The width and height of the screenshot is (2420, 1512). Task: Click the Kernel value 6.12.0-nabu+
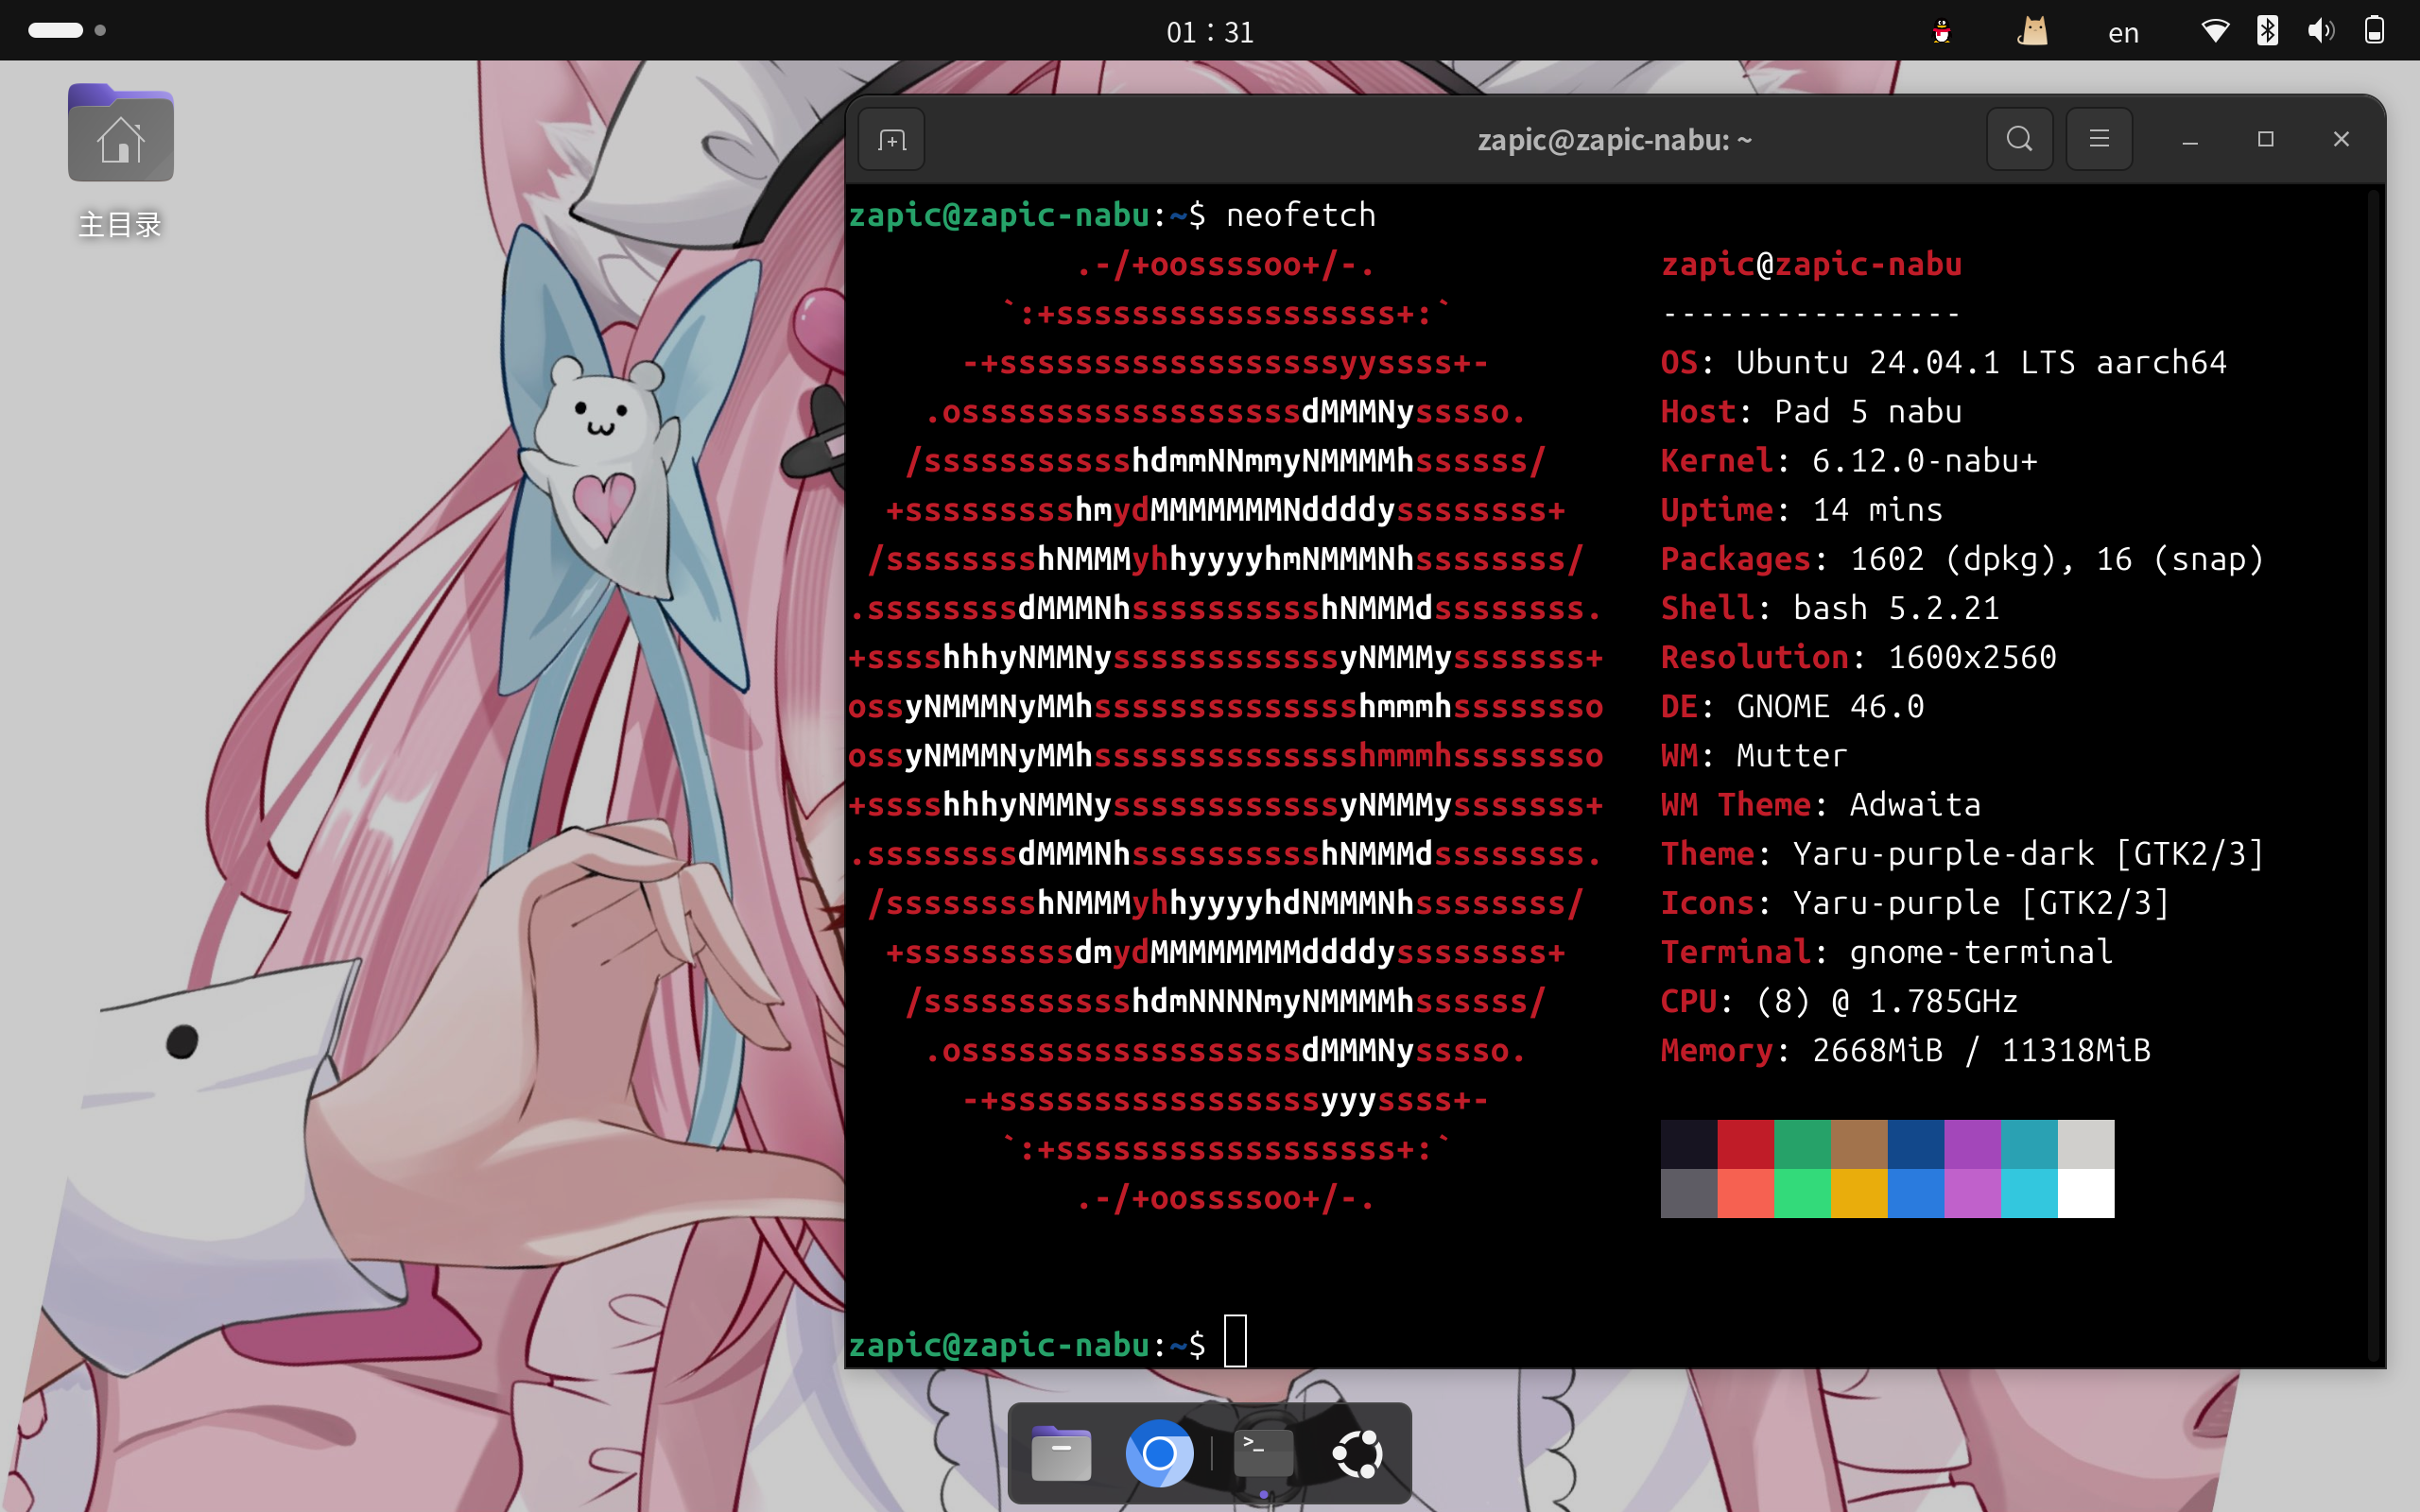[1924, 460]
